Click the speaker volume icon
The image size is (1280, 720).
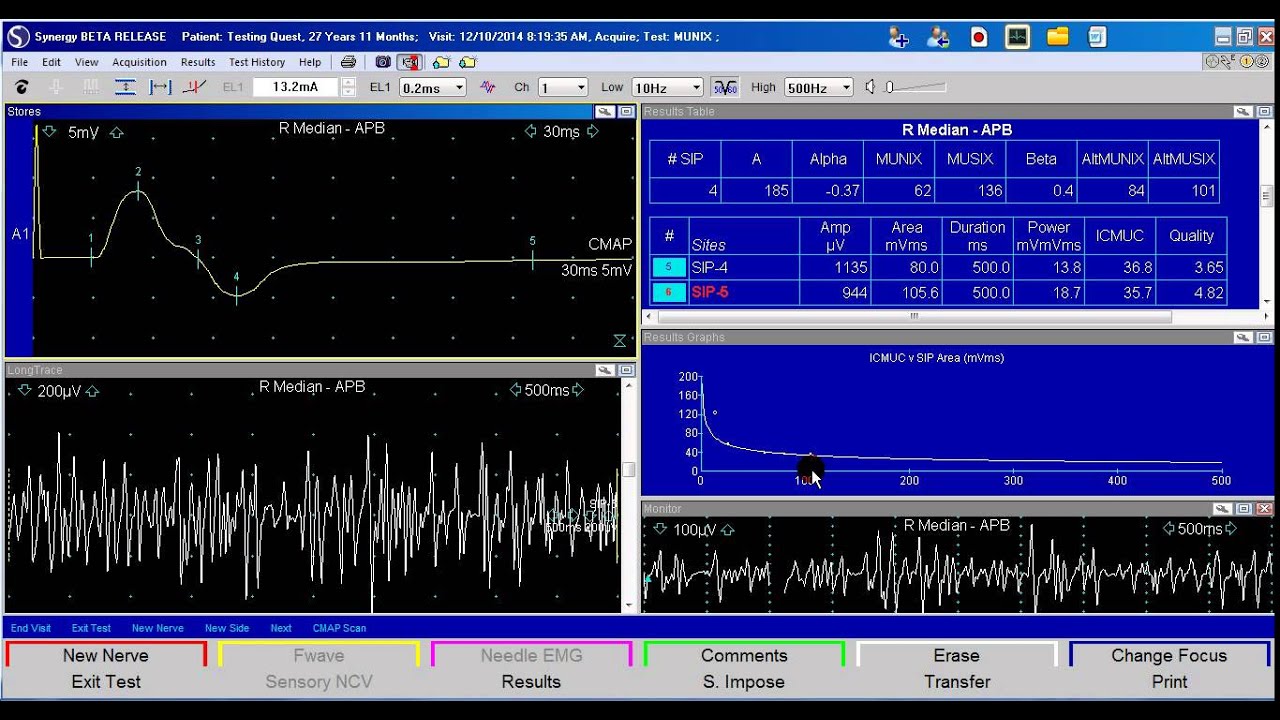(870, 87)
